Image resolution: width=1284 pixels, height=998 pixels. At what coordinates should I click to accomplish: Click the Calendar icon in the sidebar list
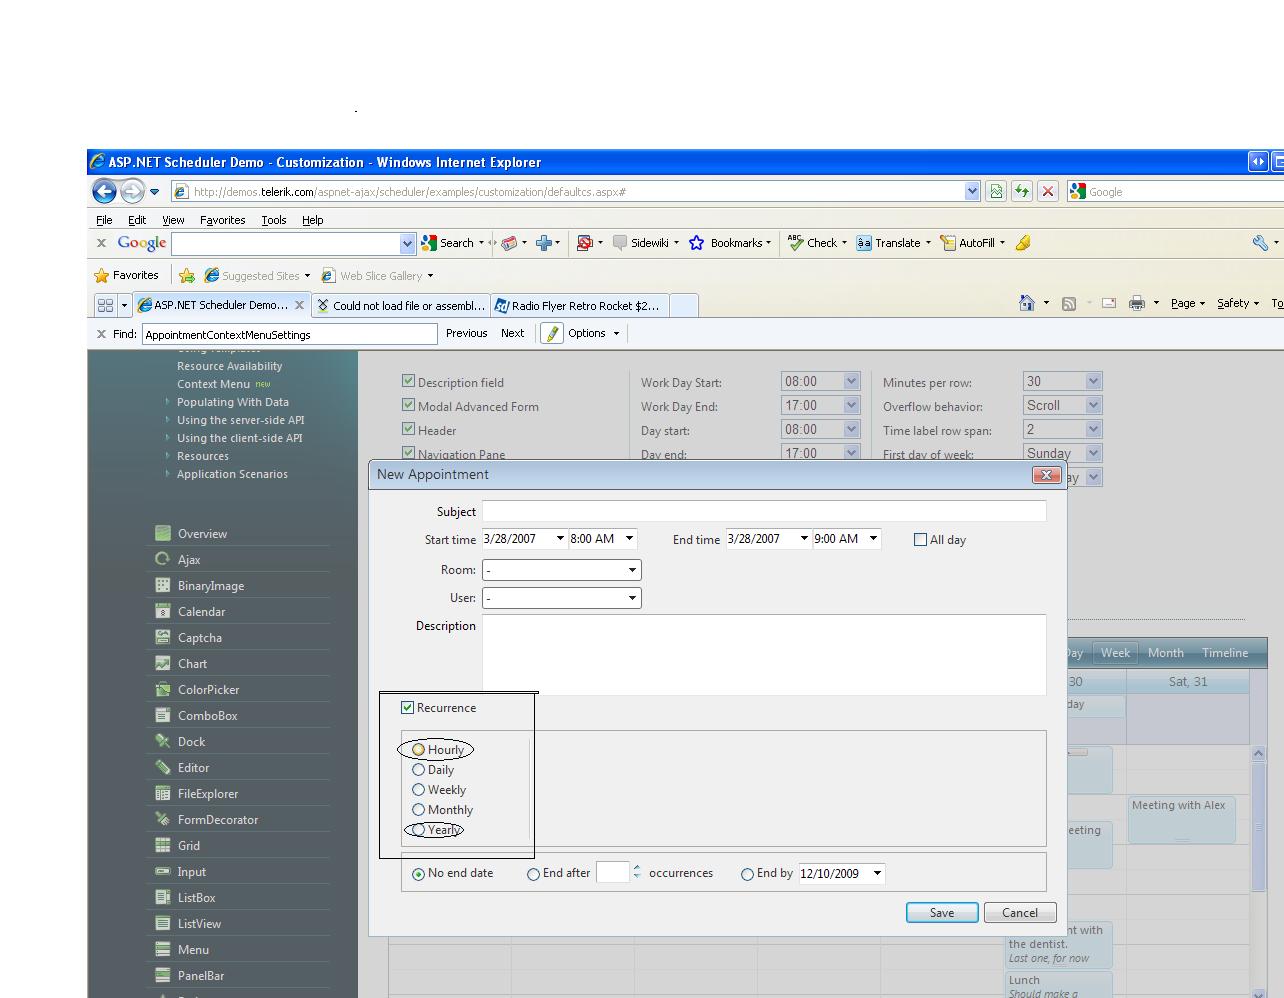coord(163,611)
